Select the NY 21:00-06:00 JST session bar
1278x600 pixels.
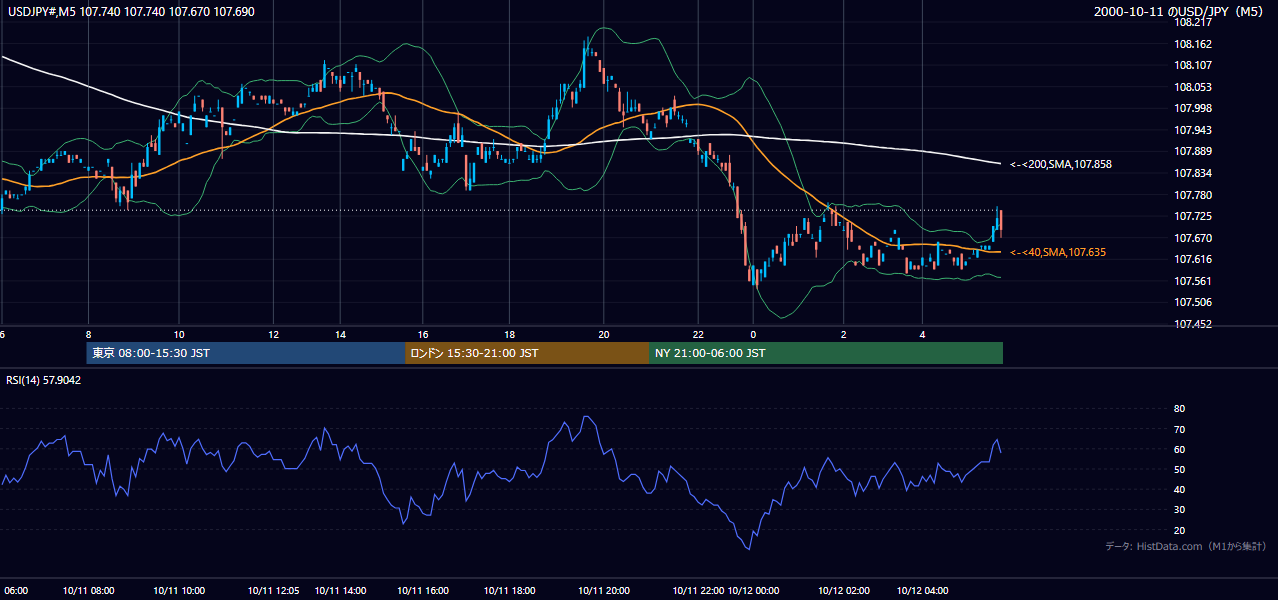pyautogui.click(x=826, y=353)
